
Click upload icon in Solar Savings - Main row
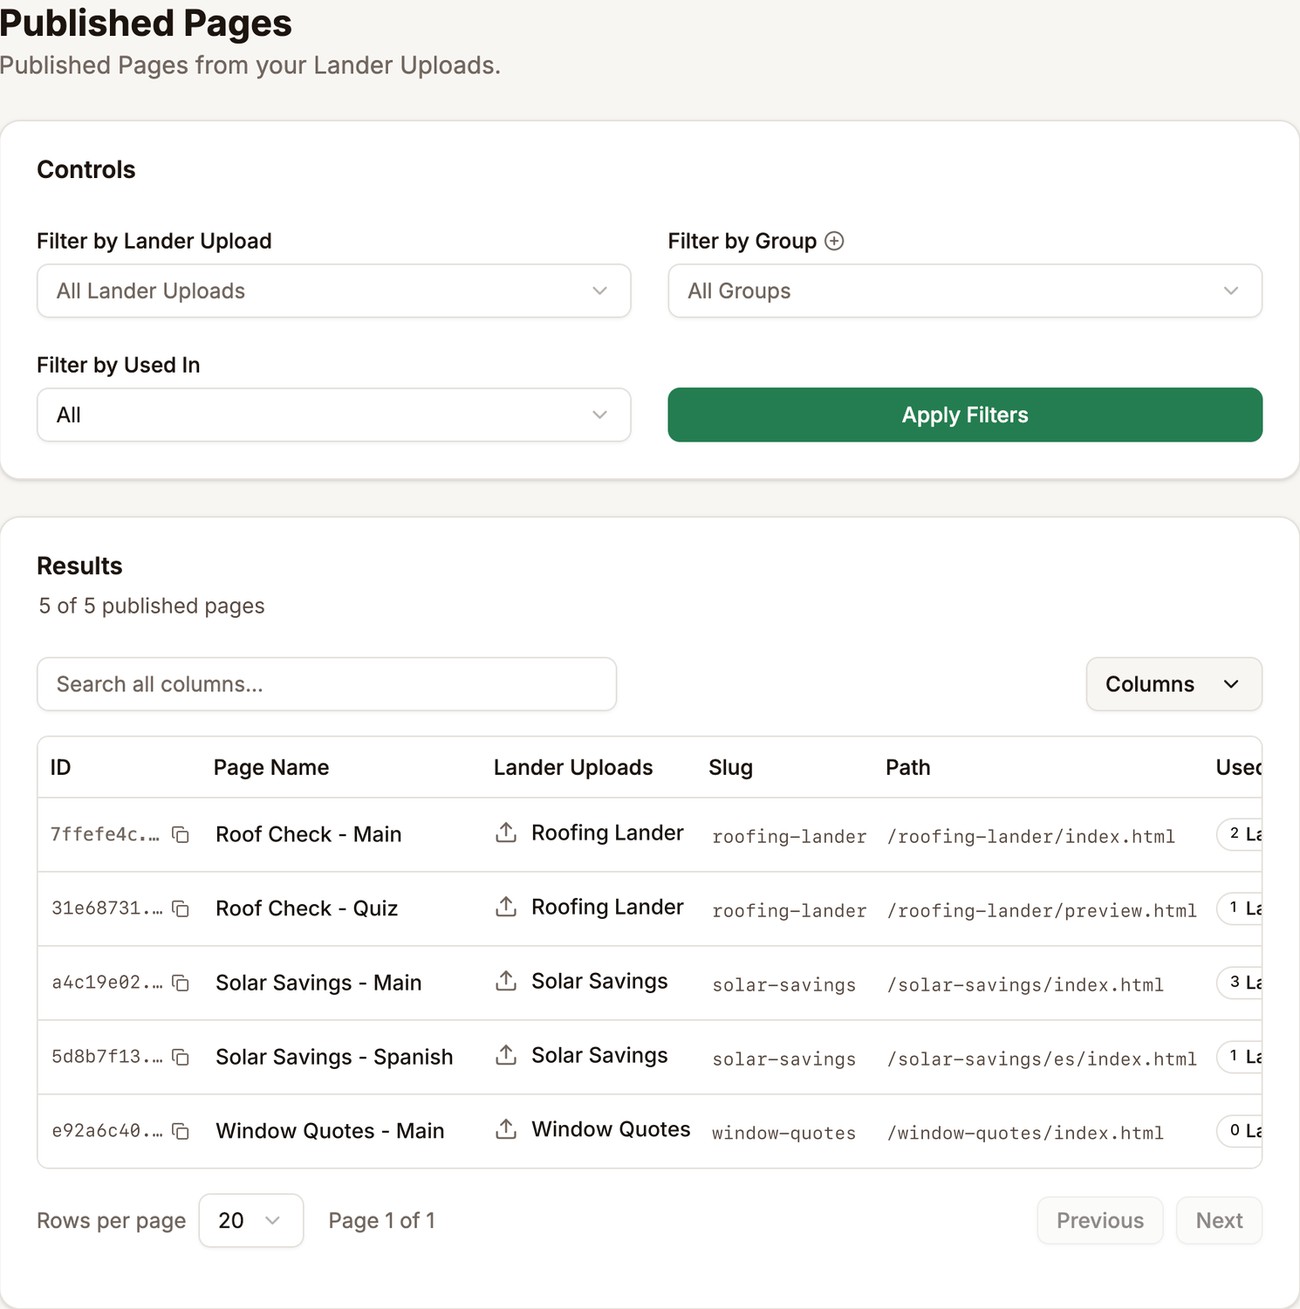(x=506, y=980)
